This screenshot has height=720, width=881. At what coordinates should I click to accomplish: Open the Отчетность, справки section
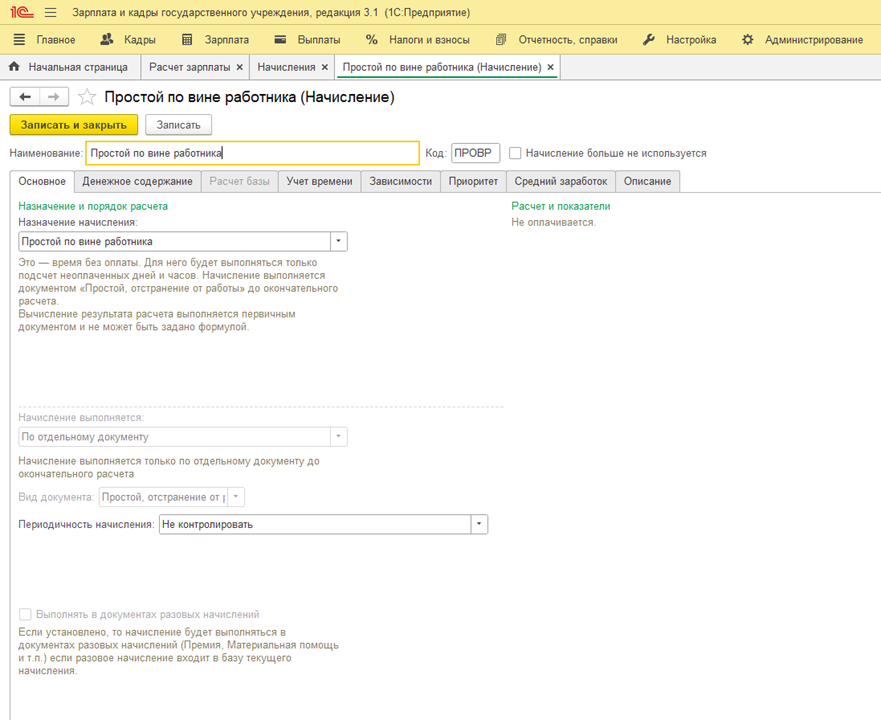556,40
